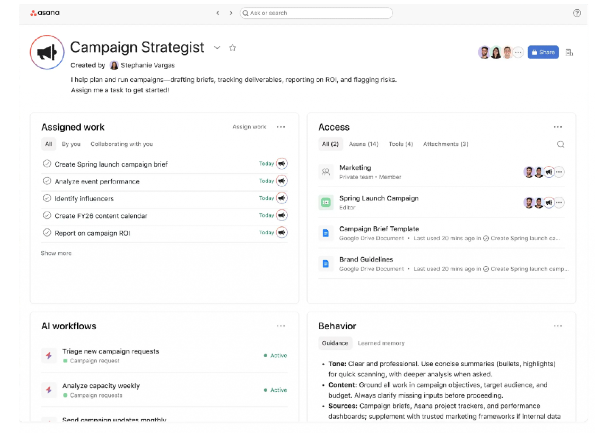Open Triage new campaign requests workflow
Viewport: 600px width, 433px height.
tap(111, 352)
